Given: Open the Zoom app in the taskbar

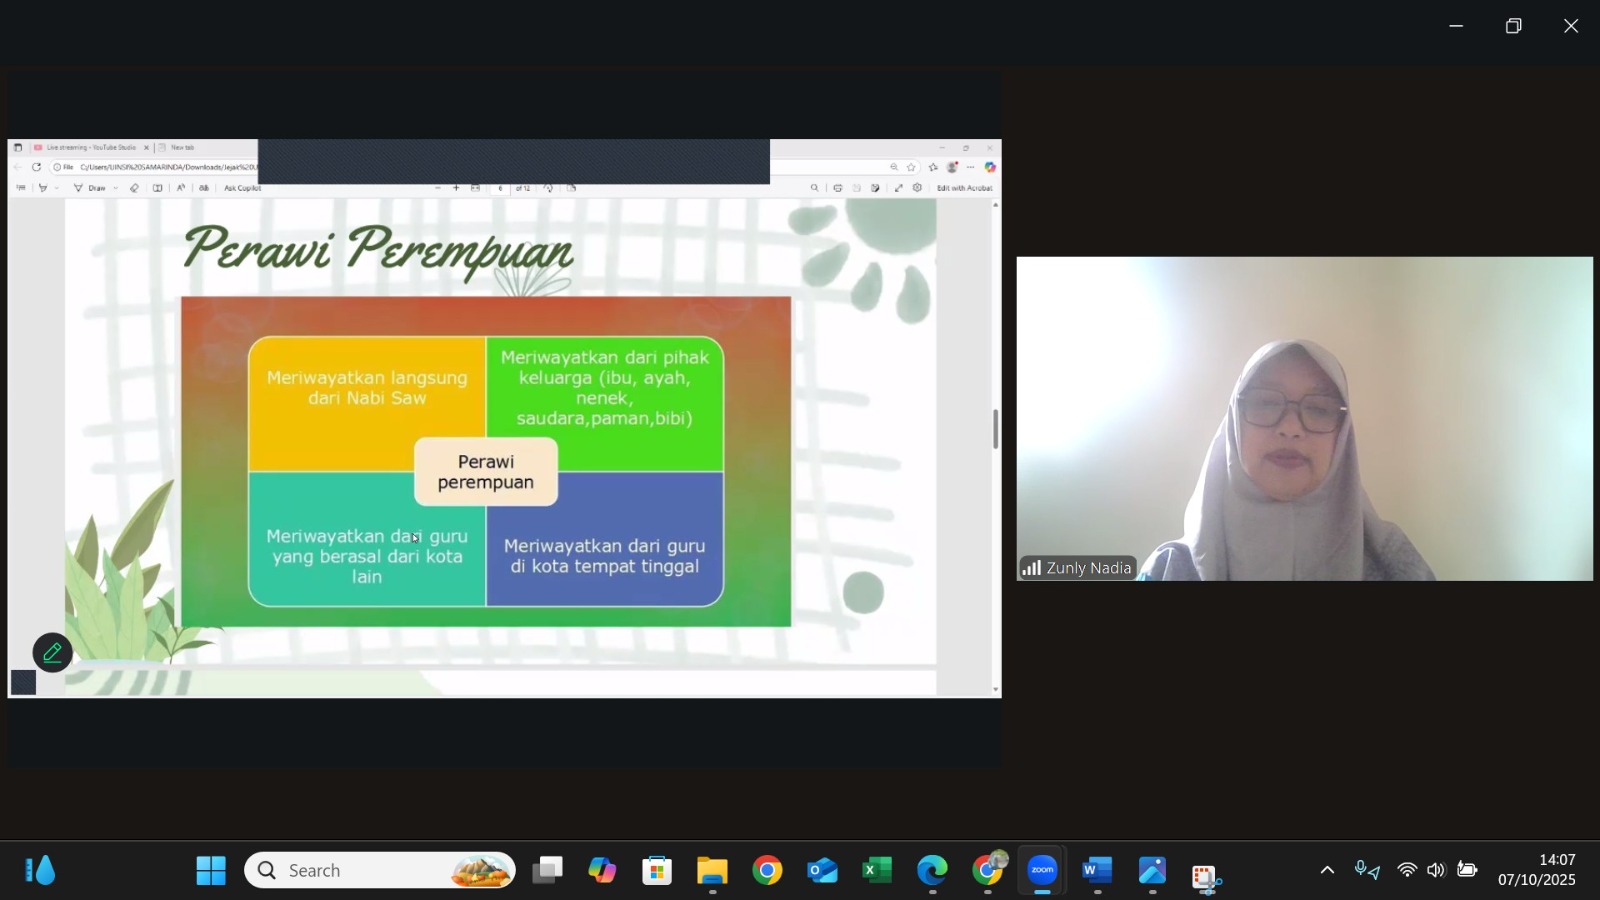Looking at the screenshot, I should [x=1042, y=870].
